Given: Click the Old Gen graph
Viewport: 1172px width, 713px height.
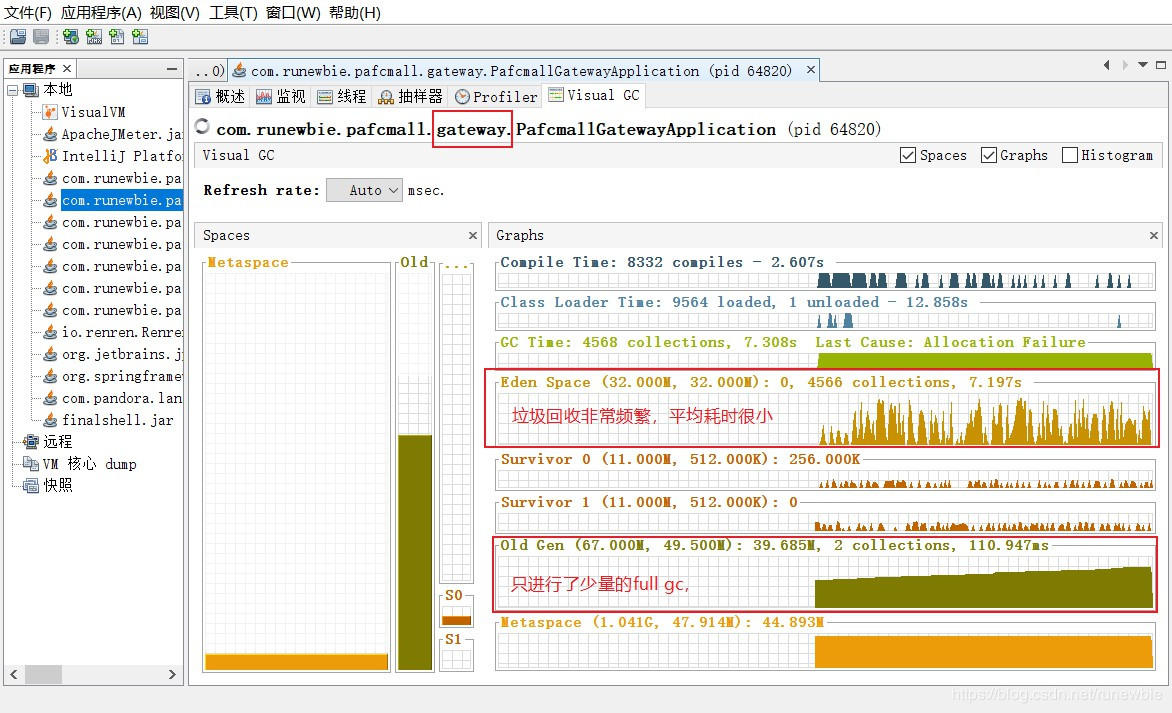Looking at the screenshot, I should click(x=826, y=582).
